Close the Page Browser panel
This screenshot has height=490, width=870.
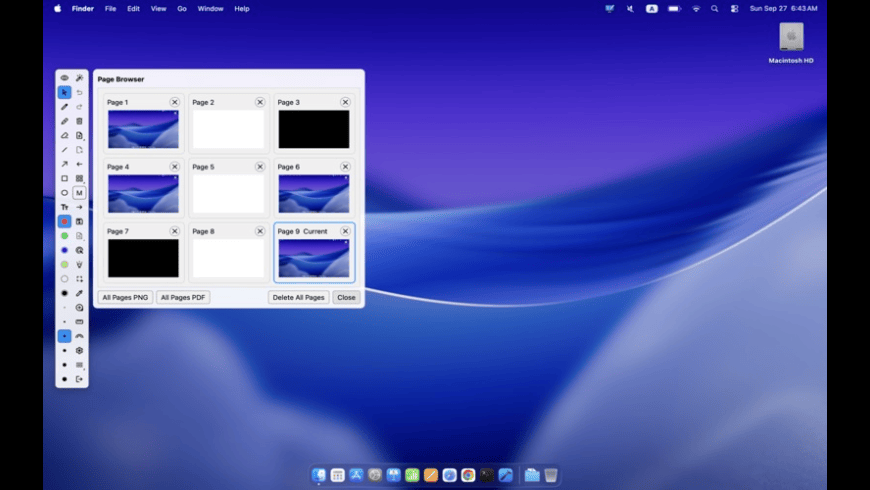pyautogui.click(x=346, y=297)
